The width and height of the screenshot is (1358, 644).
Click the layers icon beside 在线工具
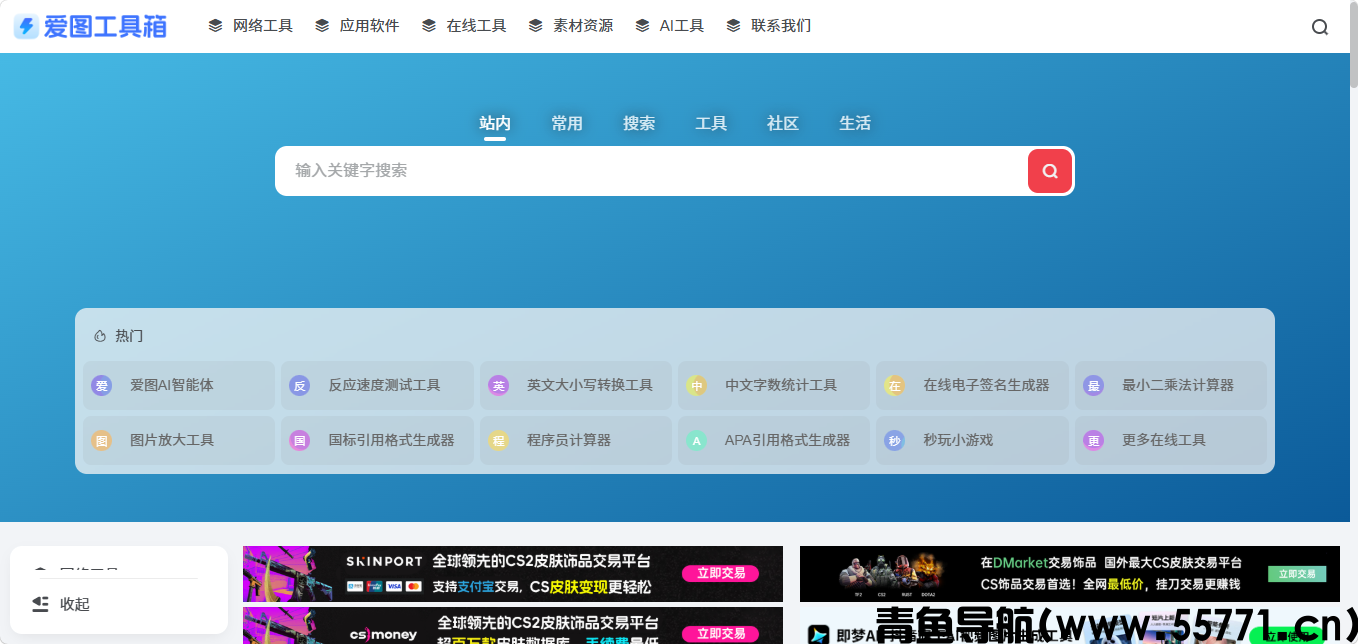click(x=429, y=26)
